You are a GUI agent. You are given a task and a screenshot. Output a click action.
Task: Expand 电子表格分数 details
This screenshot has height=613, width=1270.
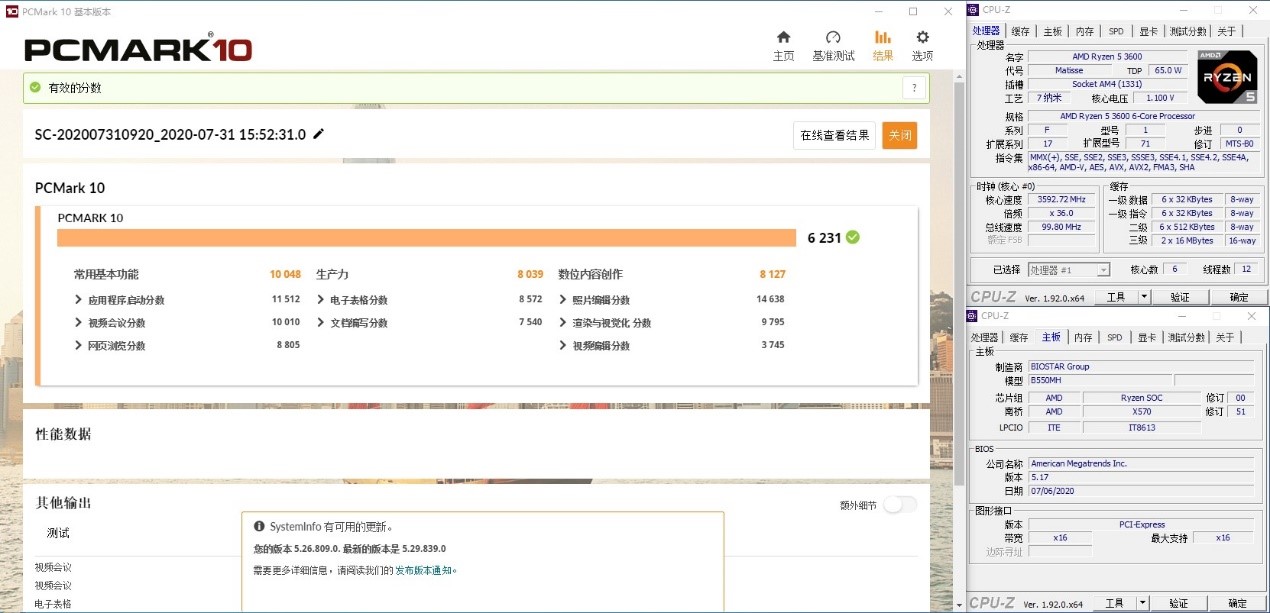point(321,300)
